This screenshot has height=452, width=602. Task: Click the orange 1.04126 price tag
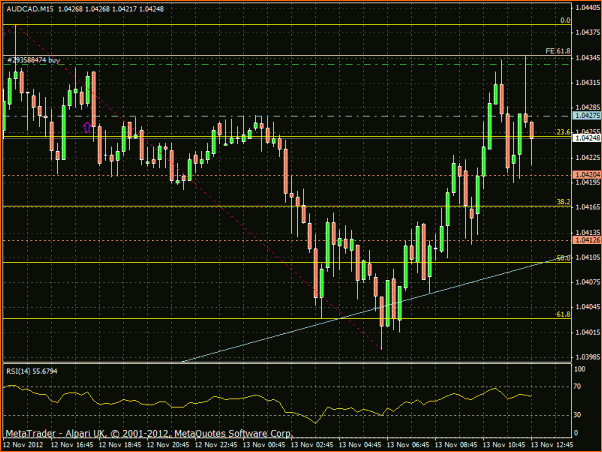[x=587, y=240]
